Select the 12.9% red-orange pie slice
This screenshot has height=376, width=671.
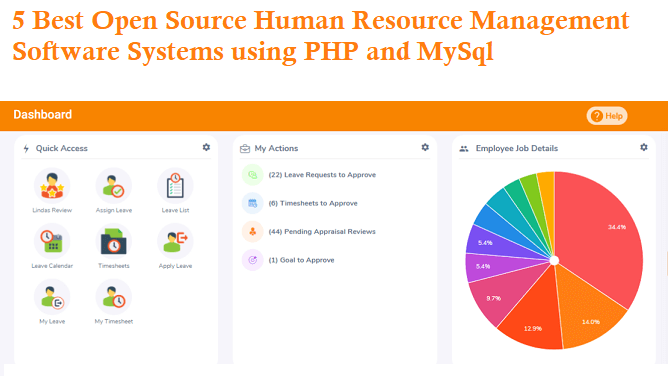535,317
